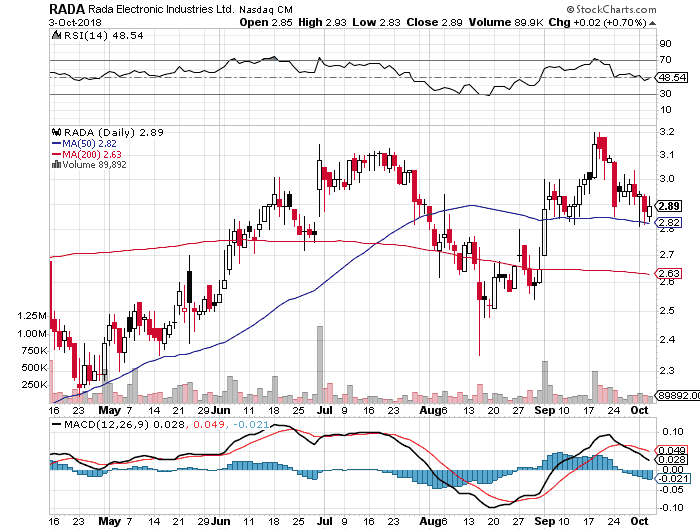This screenshot has height=530, width=700.
Task: Click the small triangle beside Chg value
Action: [x=652, y=23]
